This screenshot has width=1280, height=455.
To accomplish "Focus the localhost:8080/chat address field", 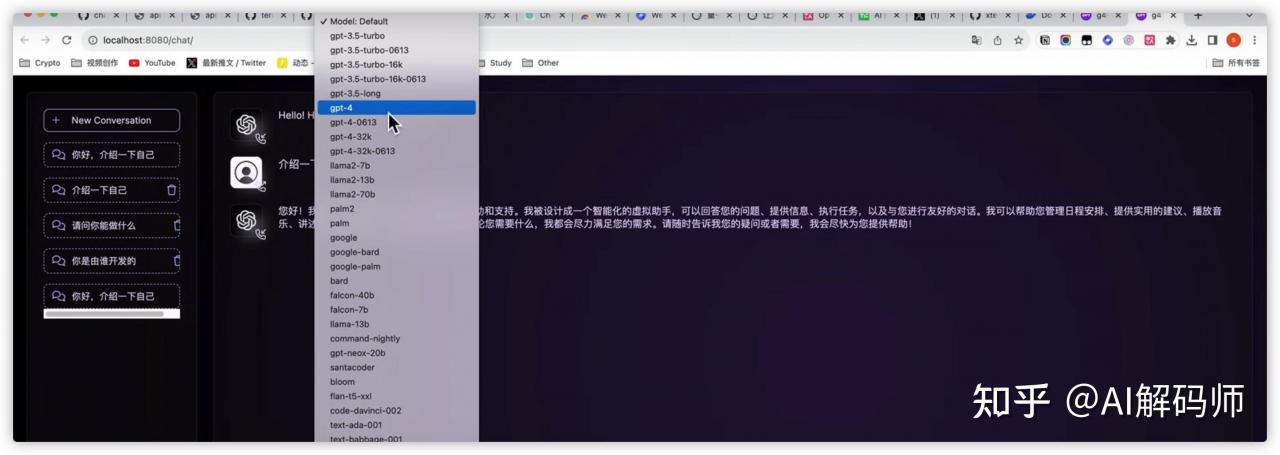I will tap(520, 40).
